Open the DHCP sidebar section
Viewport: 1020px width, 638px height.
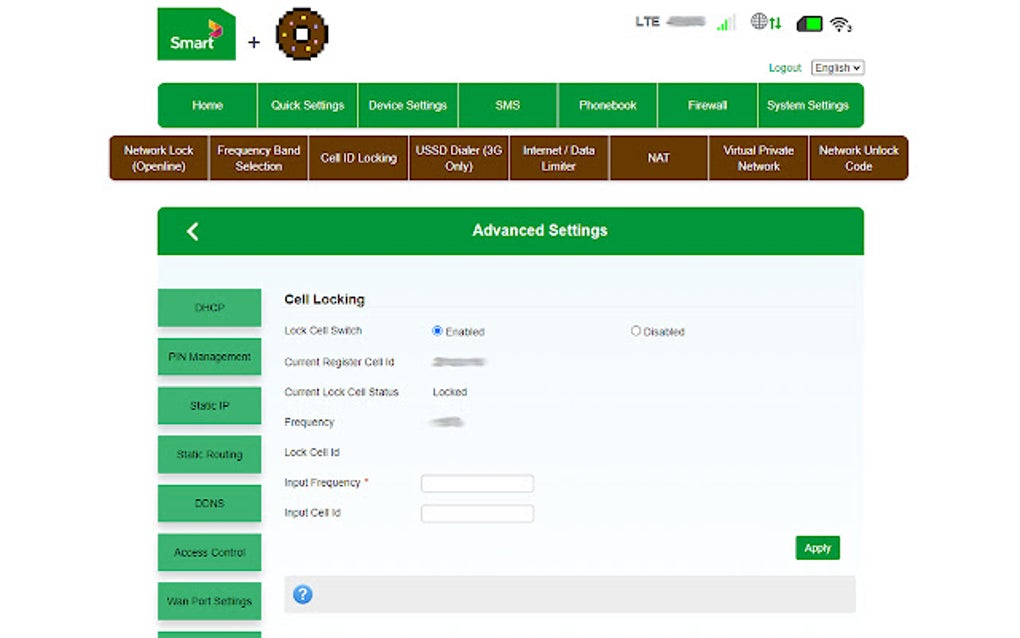[x=208, y=307]
